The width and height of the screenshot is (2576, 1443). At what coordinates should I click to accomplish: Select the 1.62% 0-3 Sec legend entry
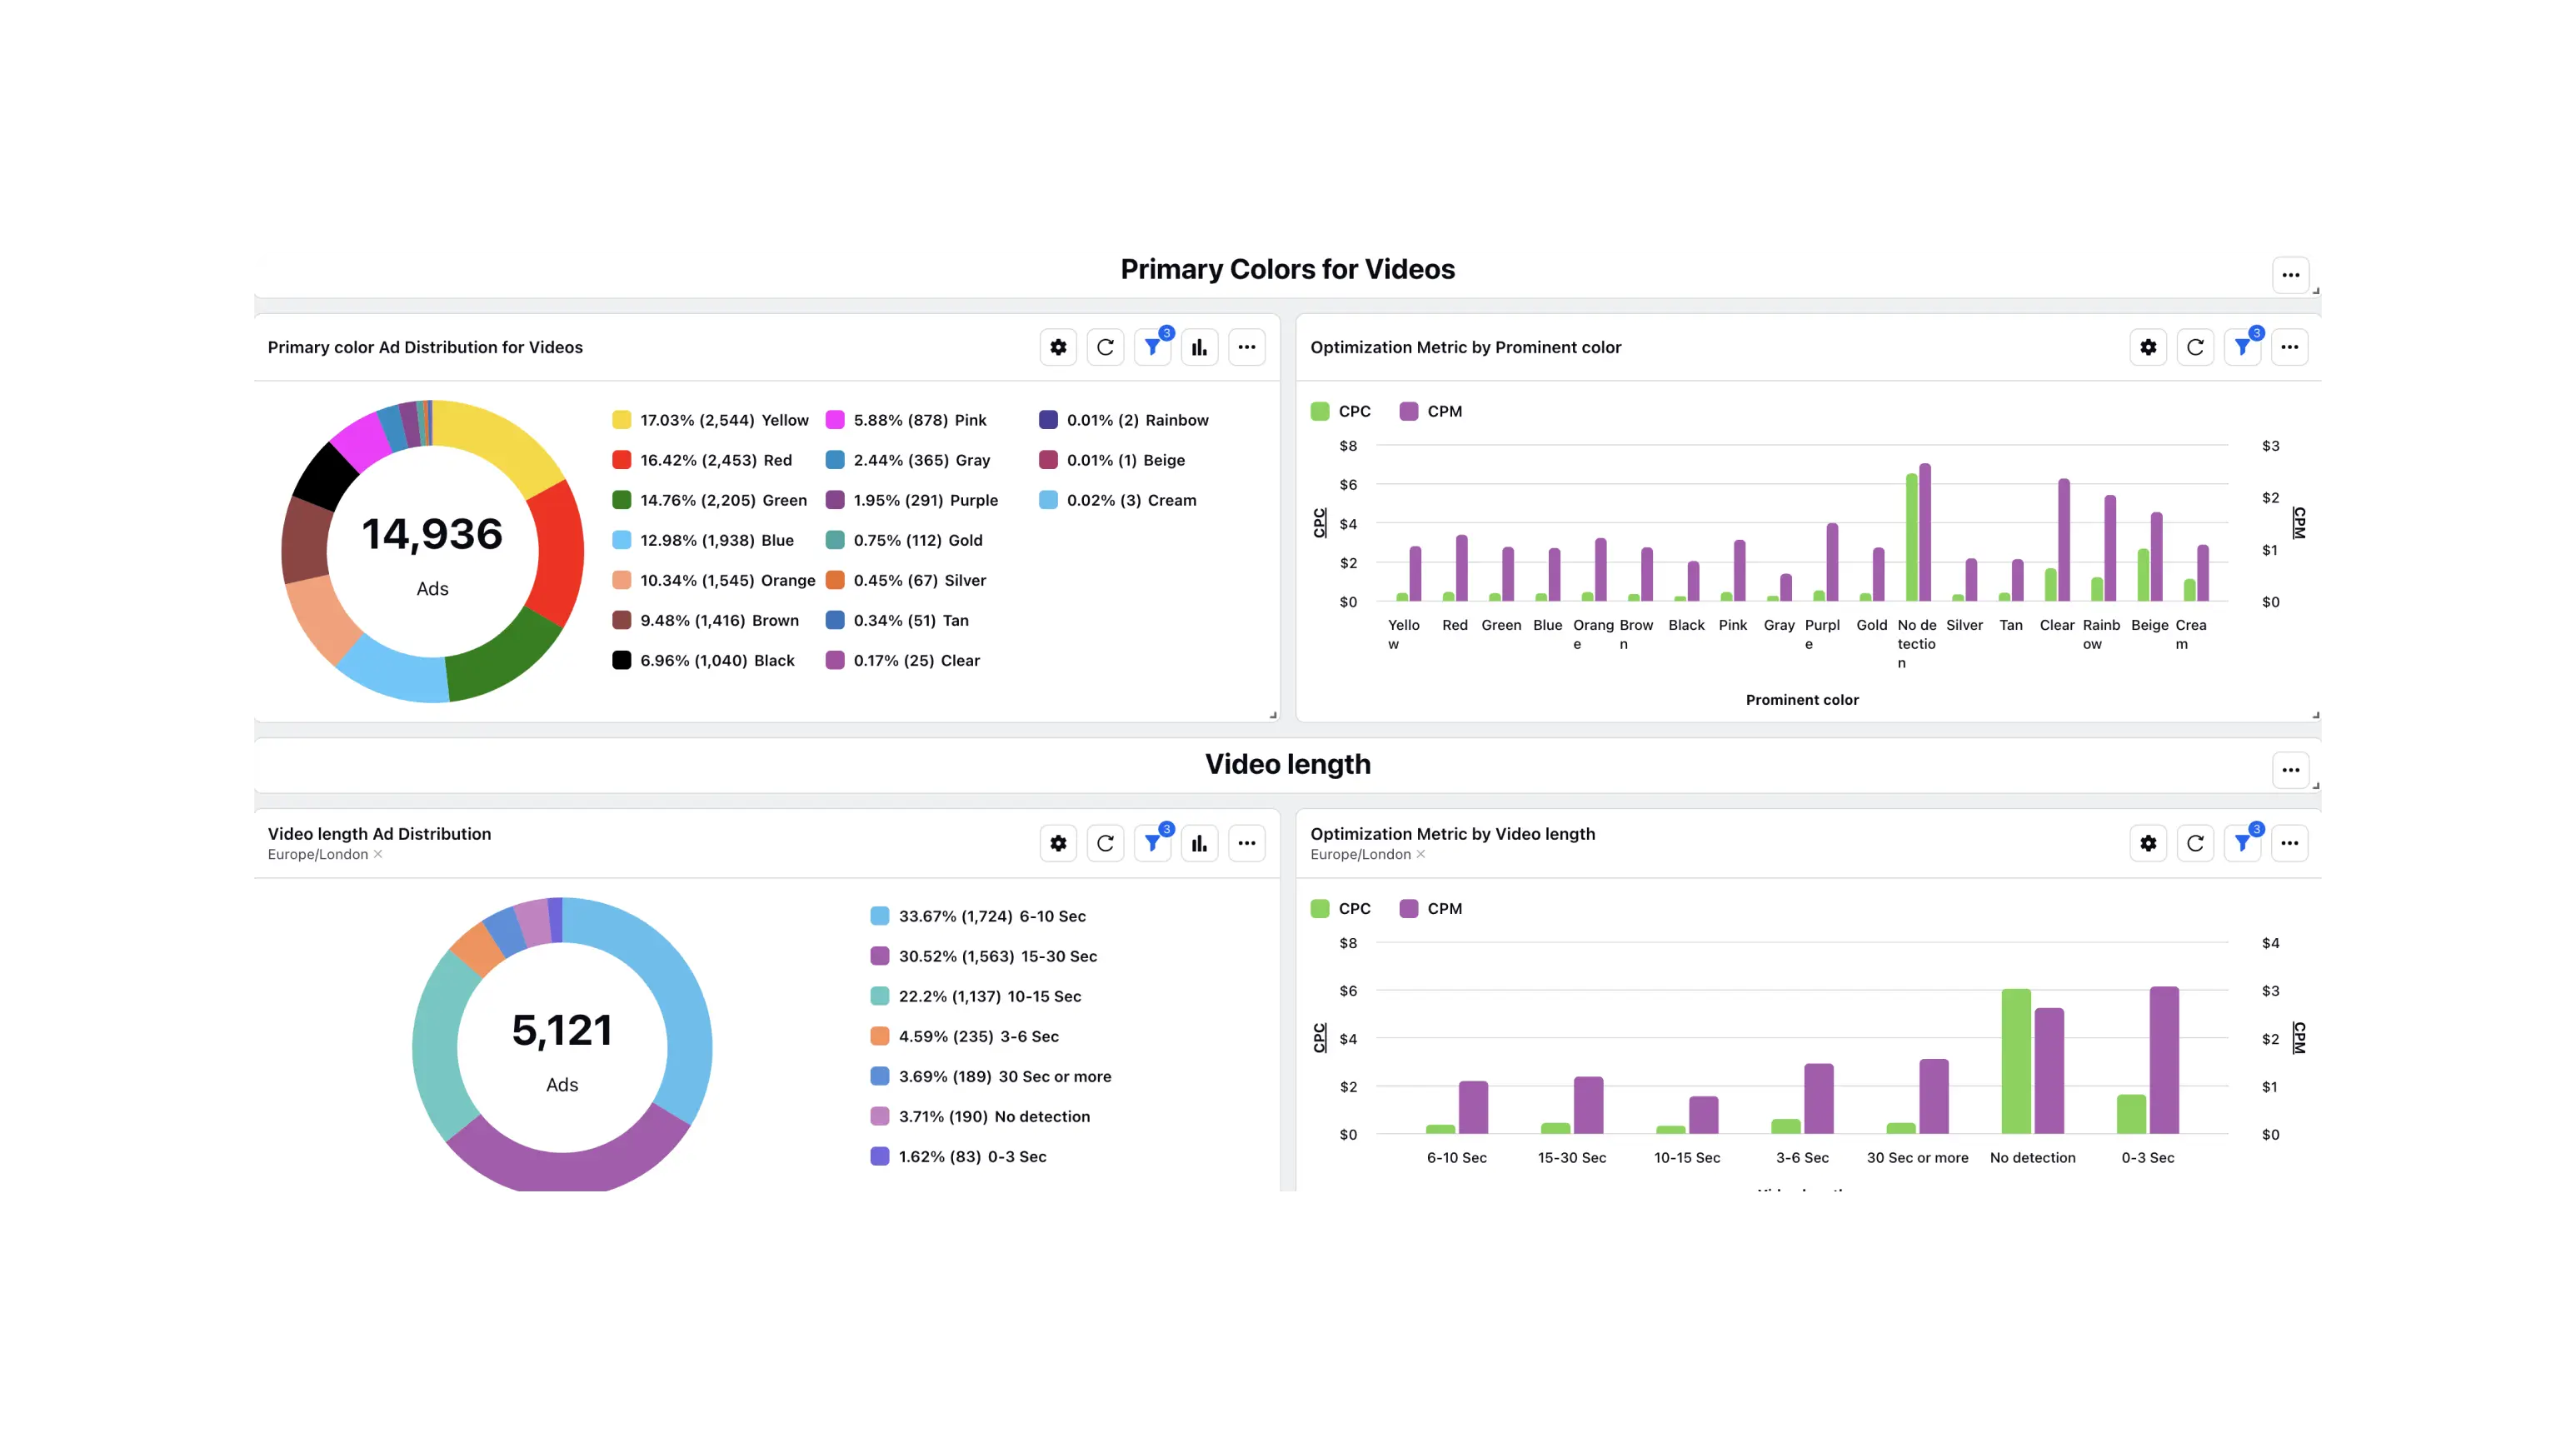coord(959,1156)
